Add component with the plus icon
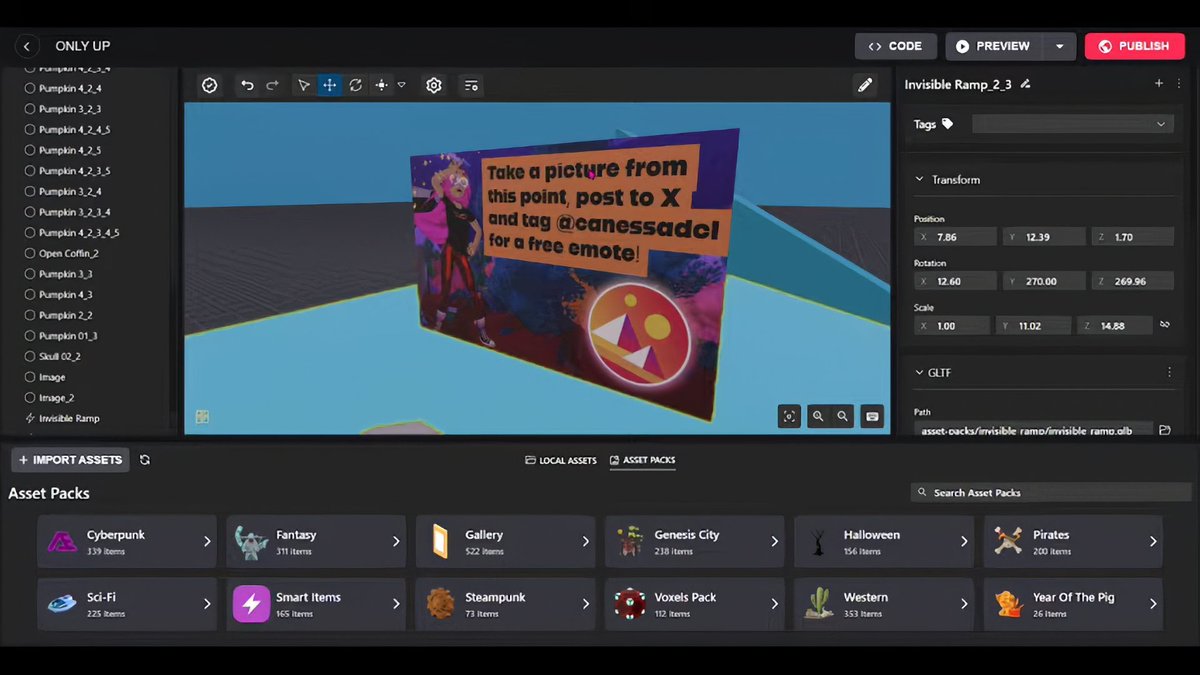The height and width of the screenshot is (675, 1200). pyautogui.click(x=1159, y=84)
